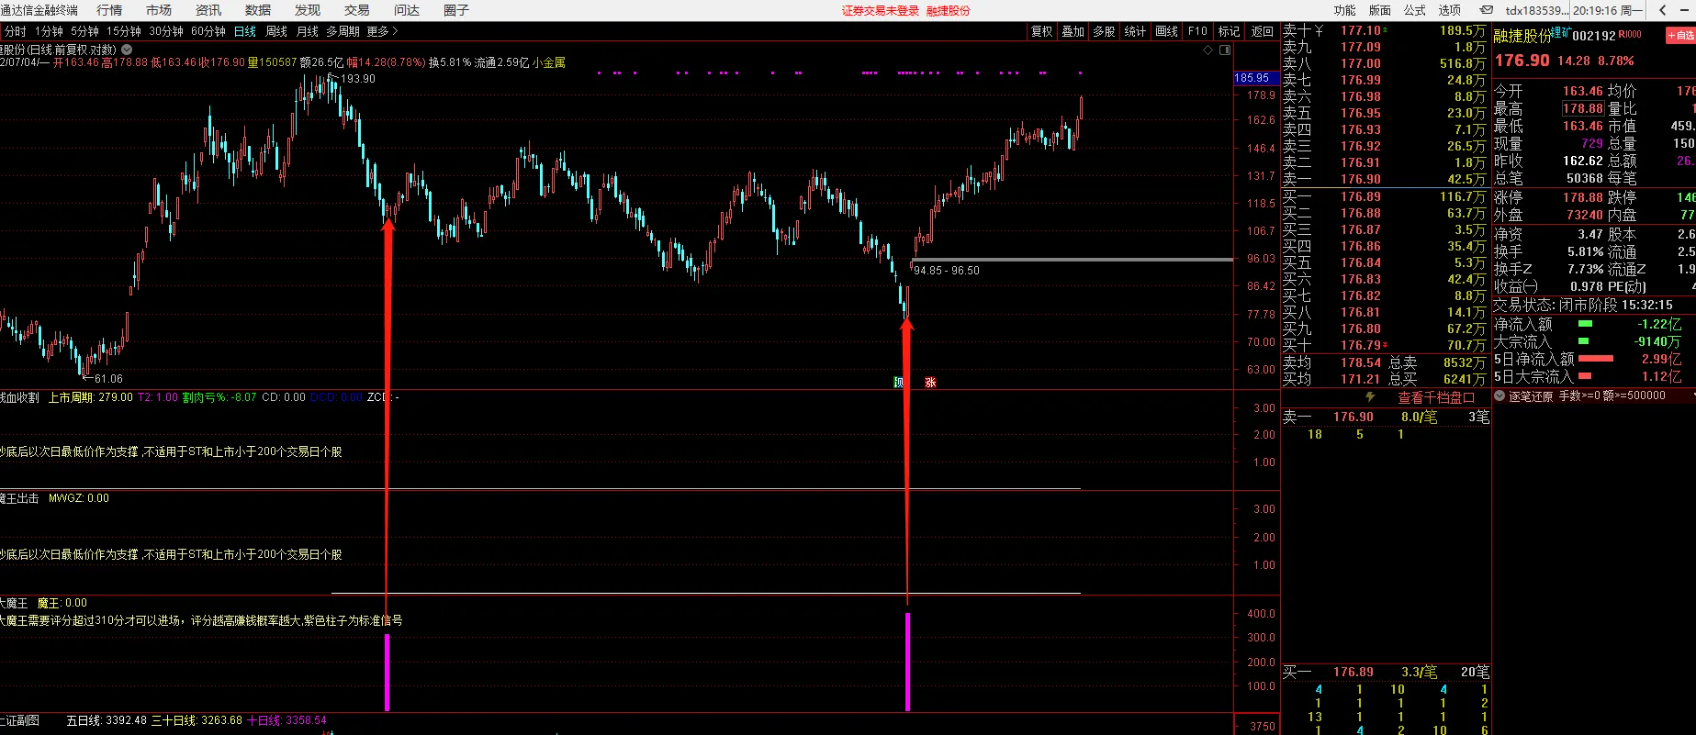The width and height of the screenshot is (1696, 735).
Task: Click the 锂矿 tag beside stock name
Action: (x=1560, y=32)
